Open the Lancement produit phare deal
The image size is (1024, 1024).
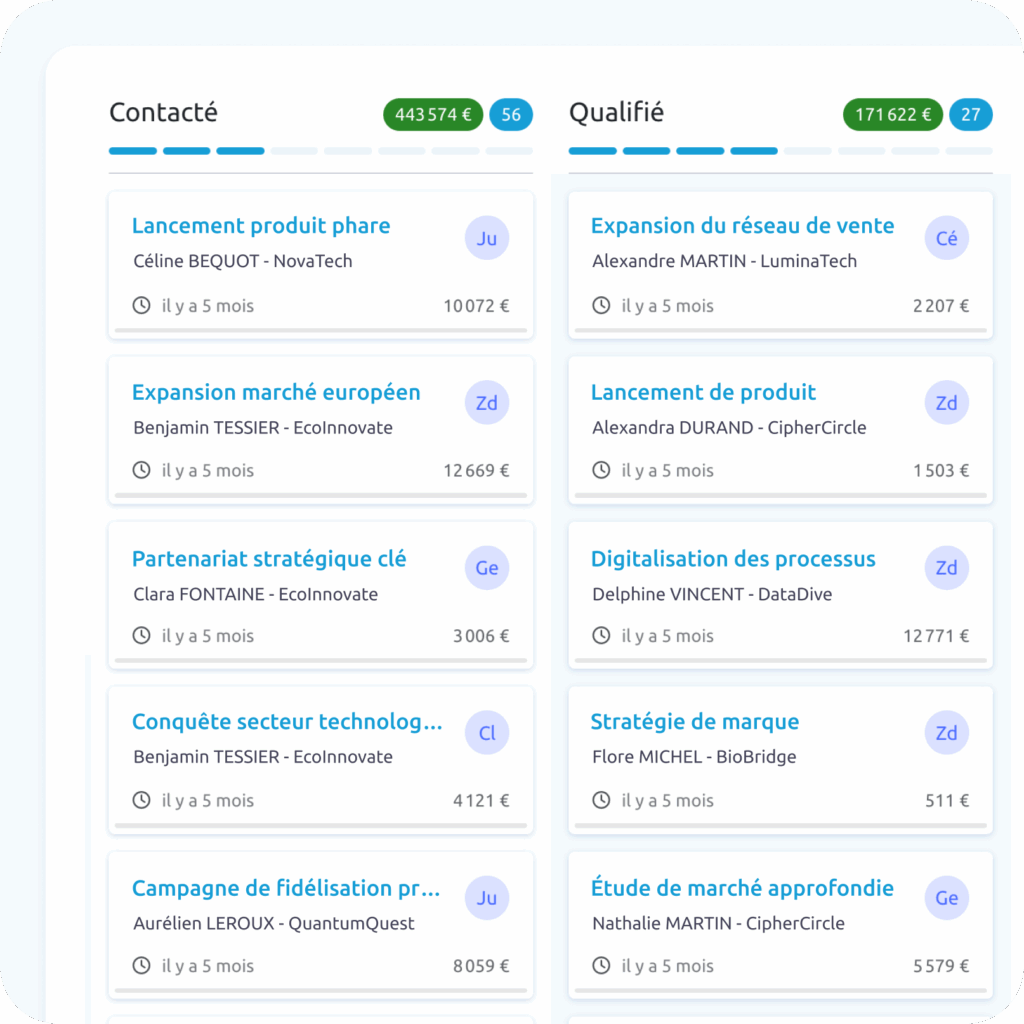[261, 226]
